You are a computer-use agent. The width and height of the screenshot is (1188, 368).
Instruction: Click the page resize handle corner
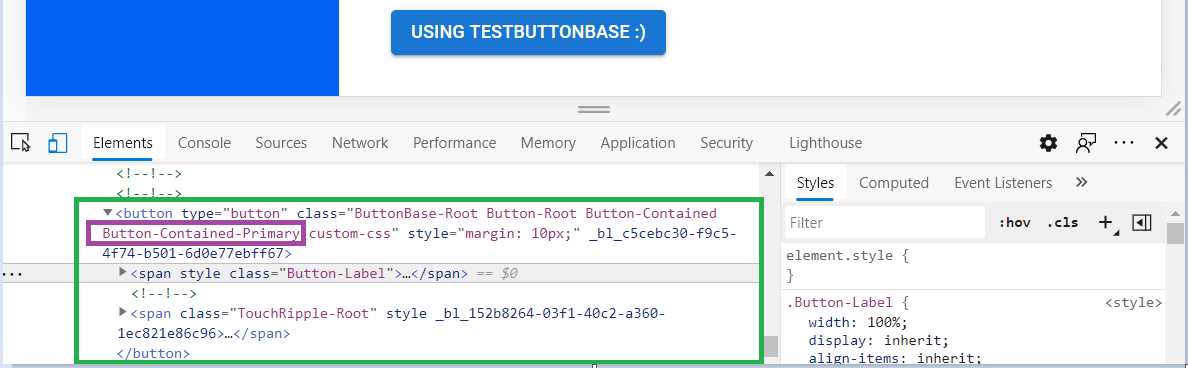(x=1173, y=108)
